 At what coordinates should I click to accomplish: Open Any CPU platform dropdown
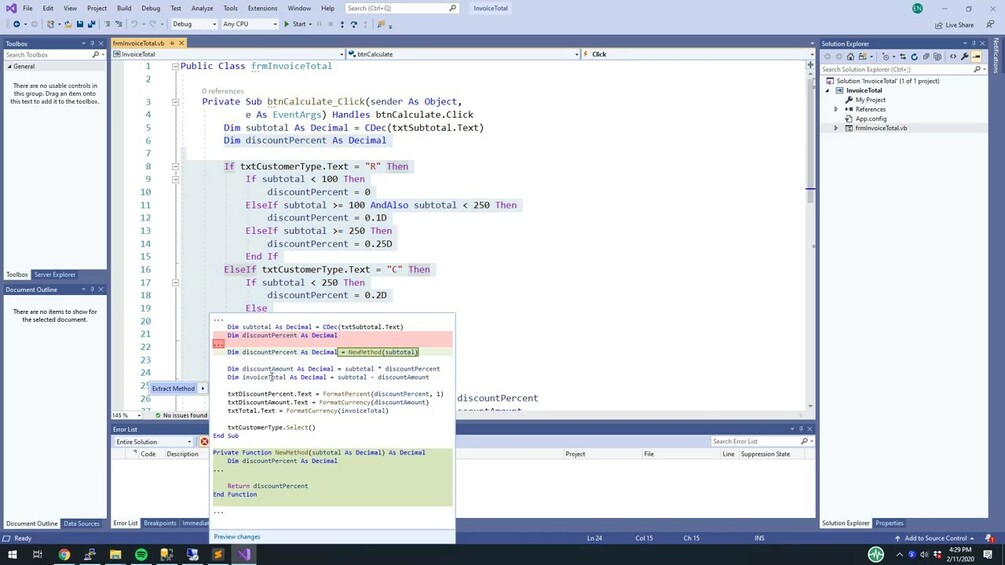(x=249, y=24)
